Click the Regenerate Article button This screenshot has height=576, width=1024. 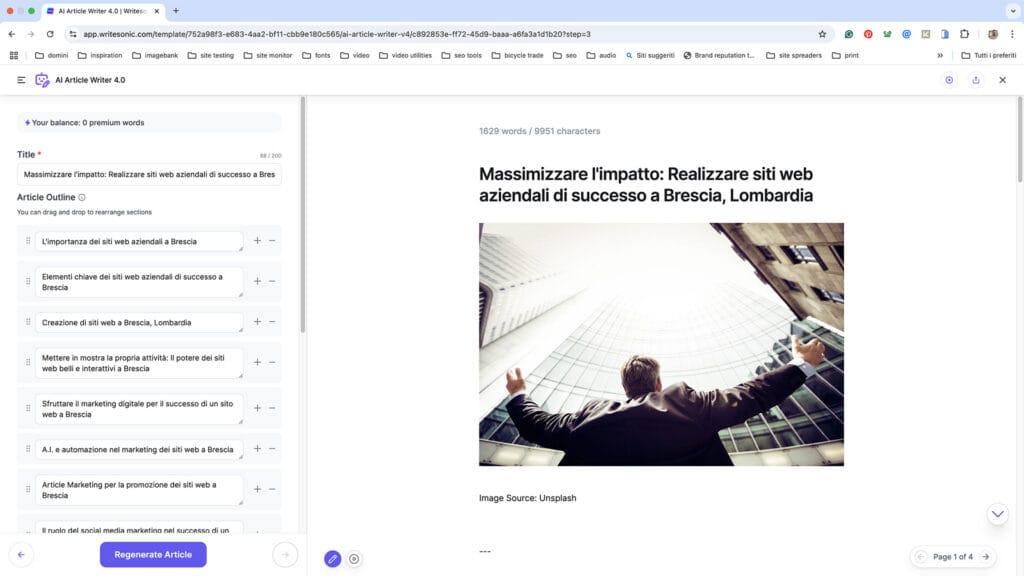click(x=153, y=554)
